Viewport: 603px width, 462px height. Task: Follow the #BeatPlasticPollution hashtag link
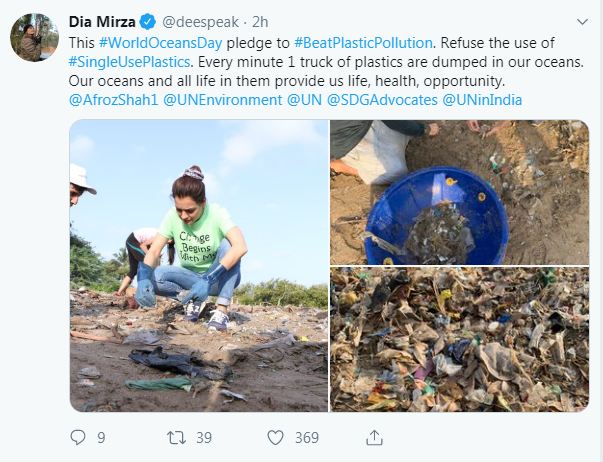click(x=364, y=42)
